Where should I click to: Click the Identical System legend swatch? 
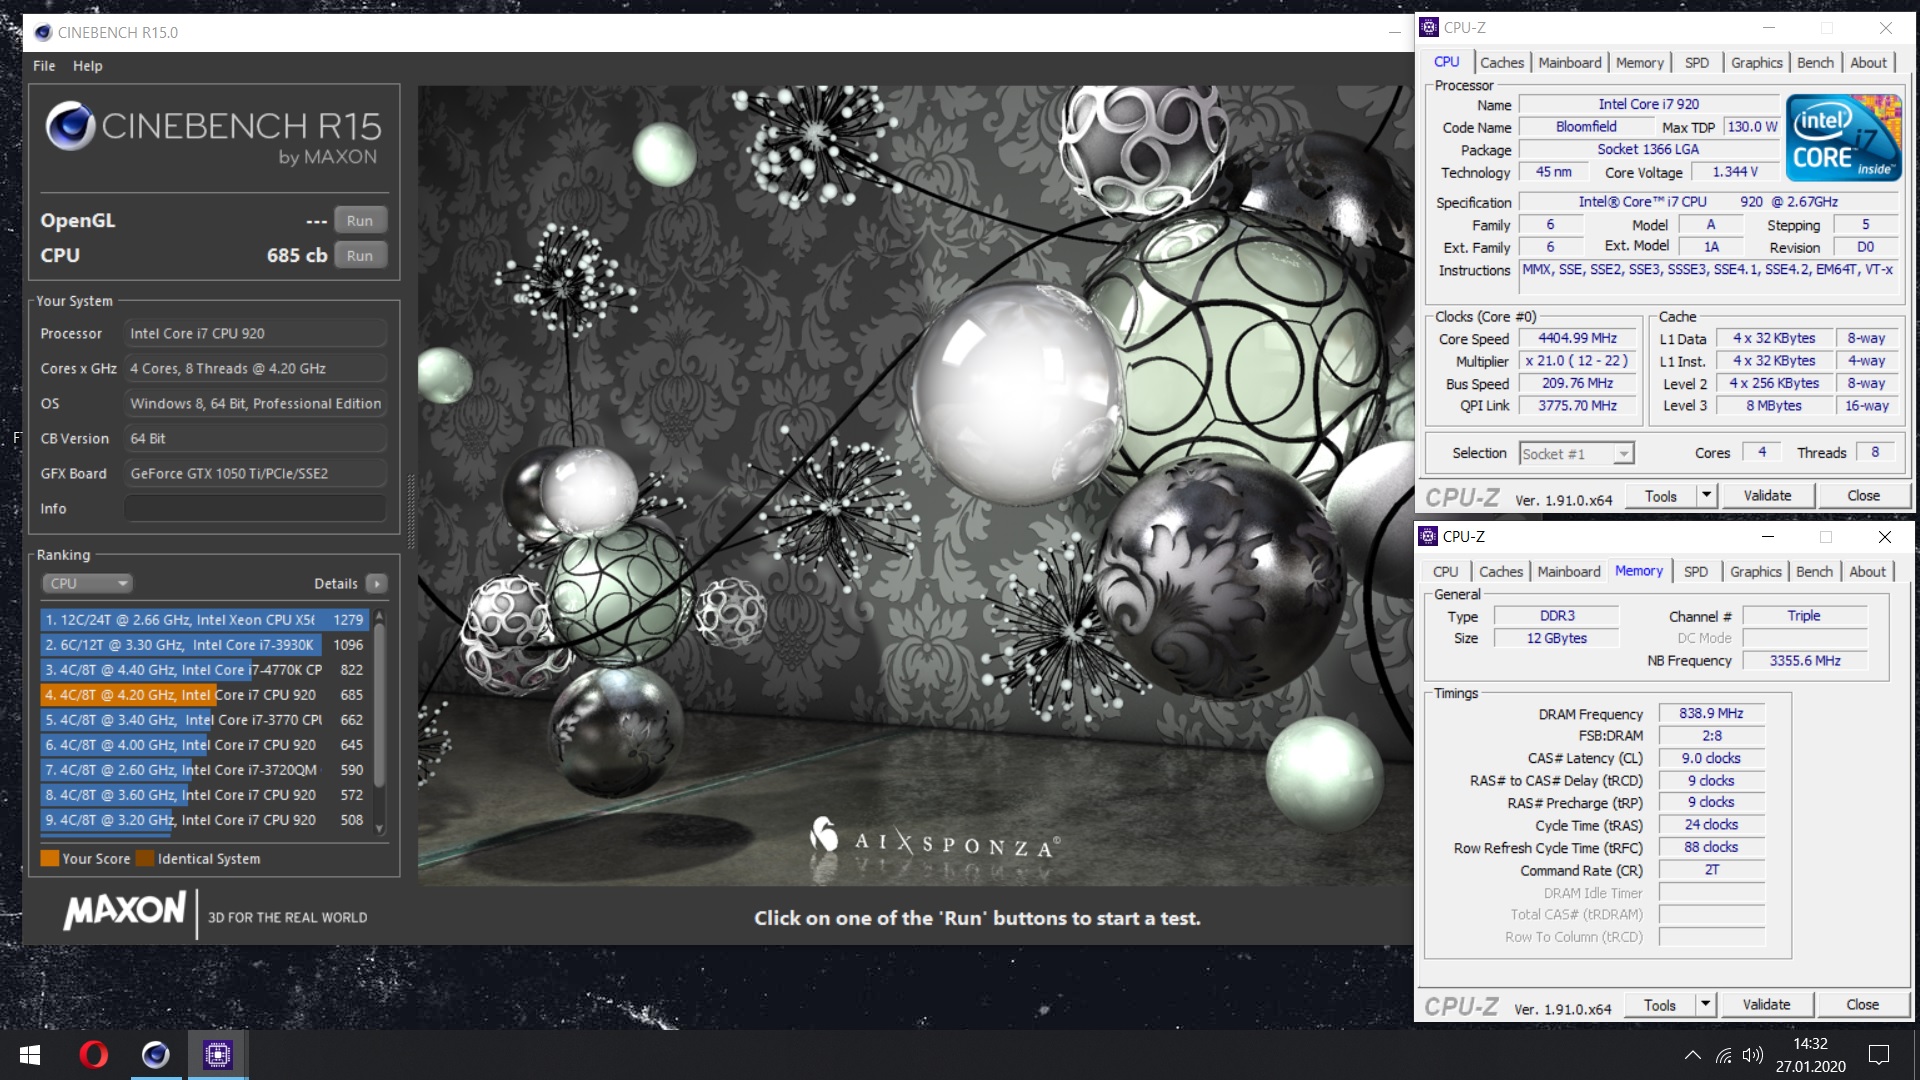pyautogui.click(x=145, y=858)
